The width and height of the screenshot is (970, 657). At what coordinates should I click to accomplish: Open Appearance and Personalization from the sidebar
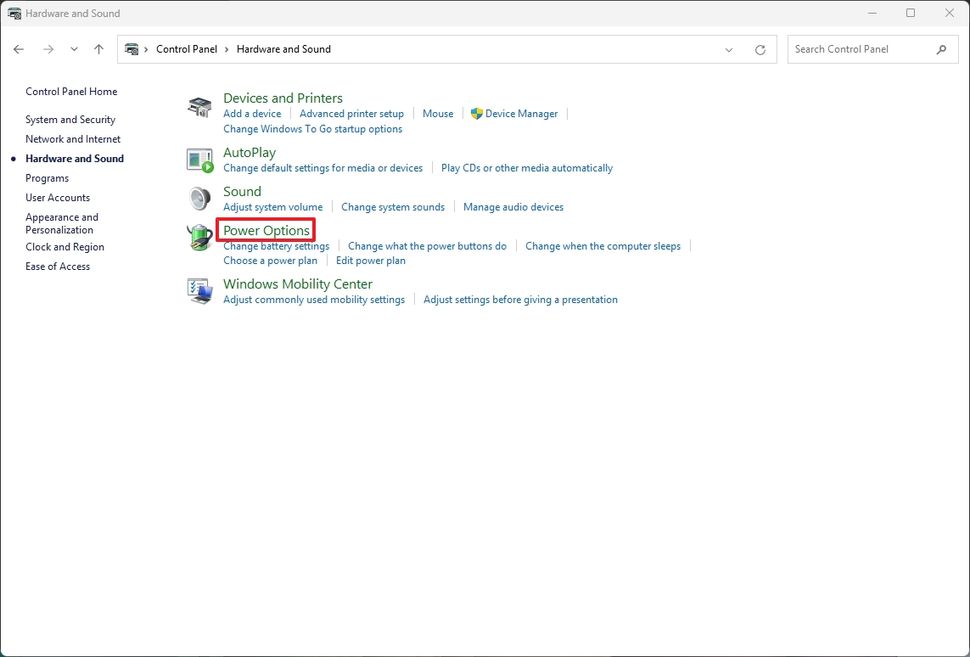61,222
